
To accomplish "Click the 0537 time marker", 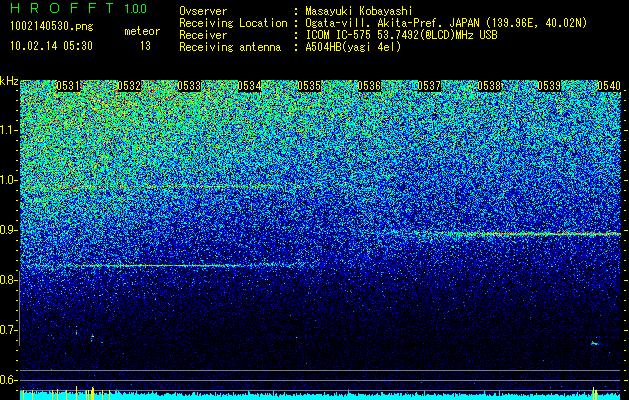I will (429, 86).
